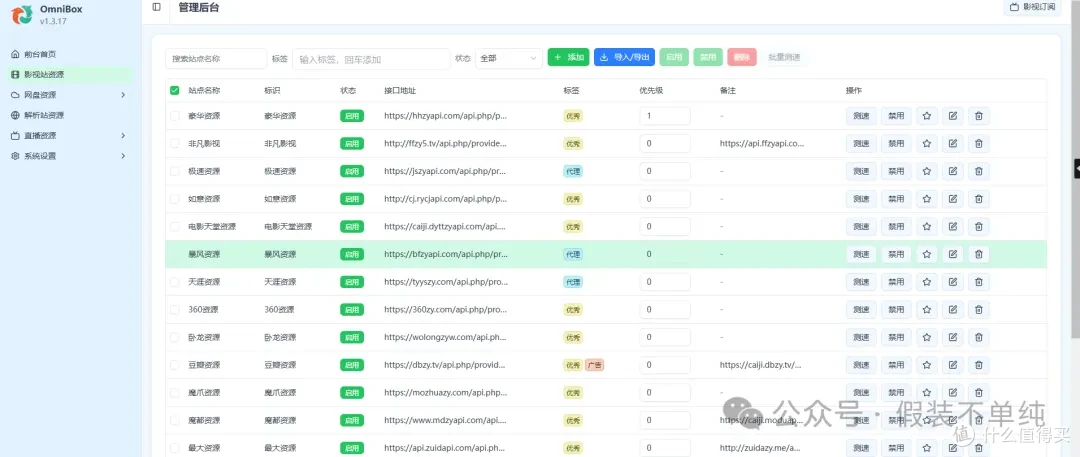The image size is (1080, 457).
Task: Open 前台首页 in the sidebar
Action: [69, 54]
